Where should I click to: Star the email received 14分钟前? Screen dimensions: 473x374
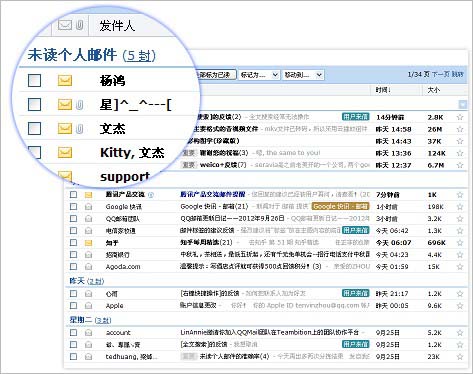point(460,117)
